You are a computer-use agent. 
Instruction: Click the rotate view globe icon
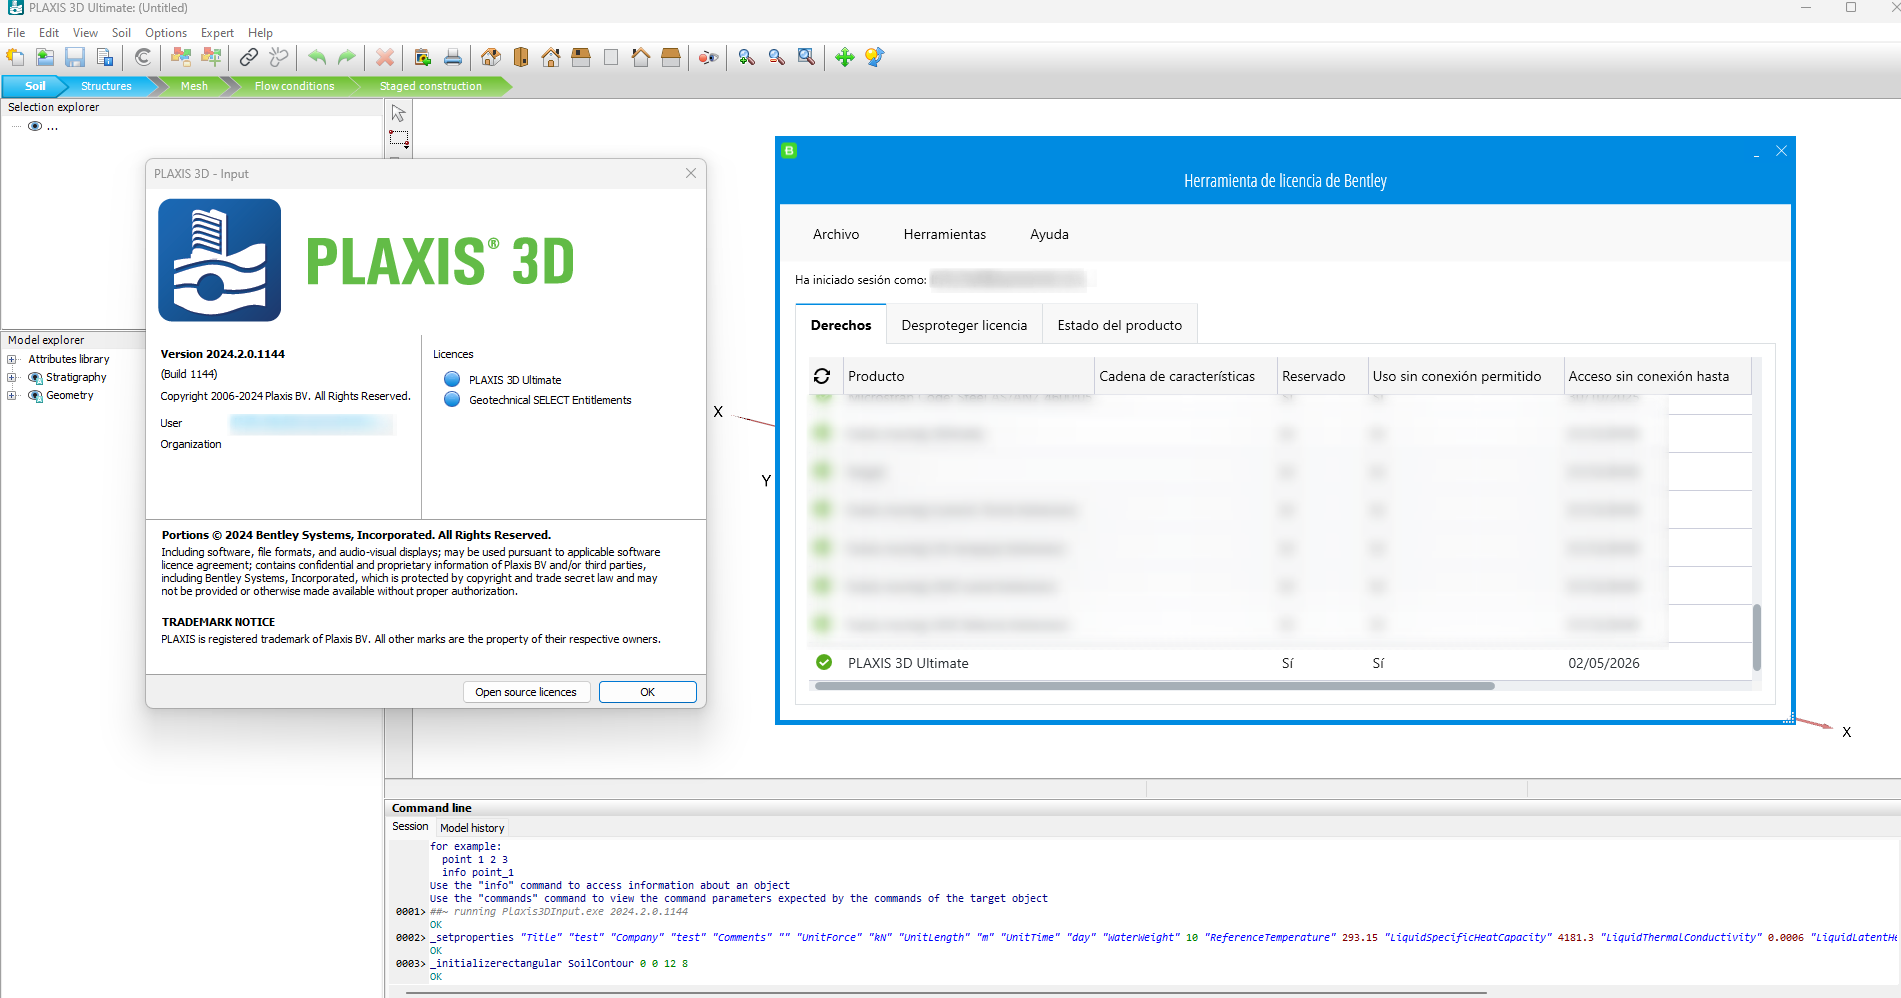click(875, 57)
